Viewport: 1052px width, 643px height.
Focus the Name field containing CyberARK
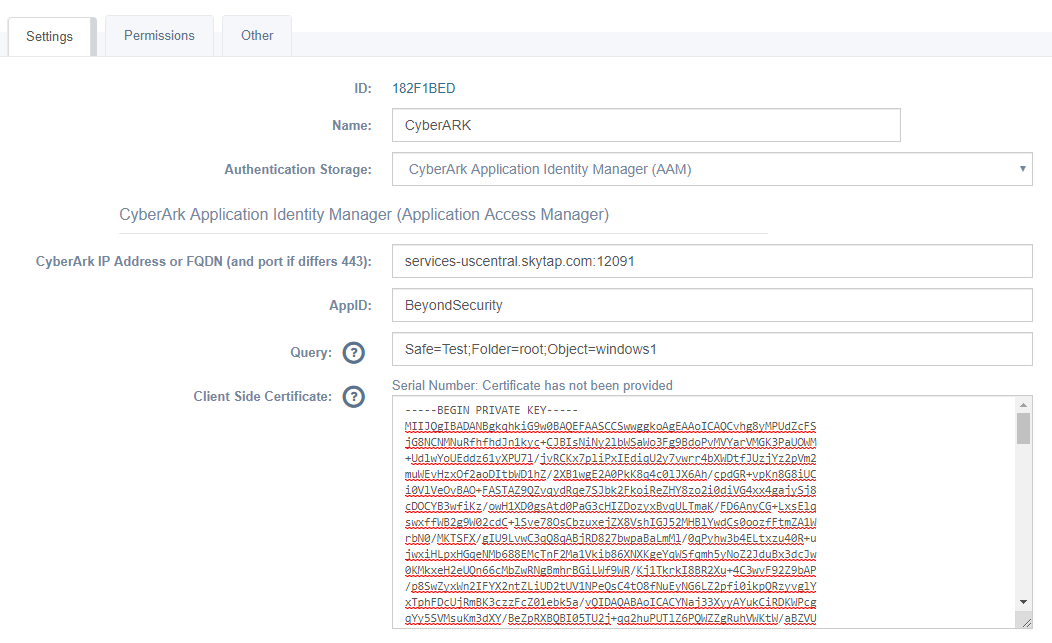(x=646, y=125)
